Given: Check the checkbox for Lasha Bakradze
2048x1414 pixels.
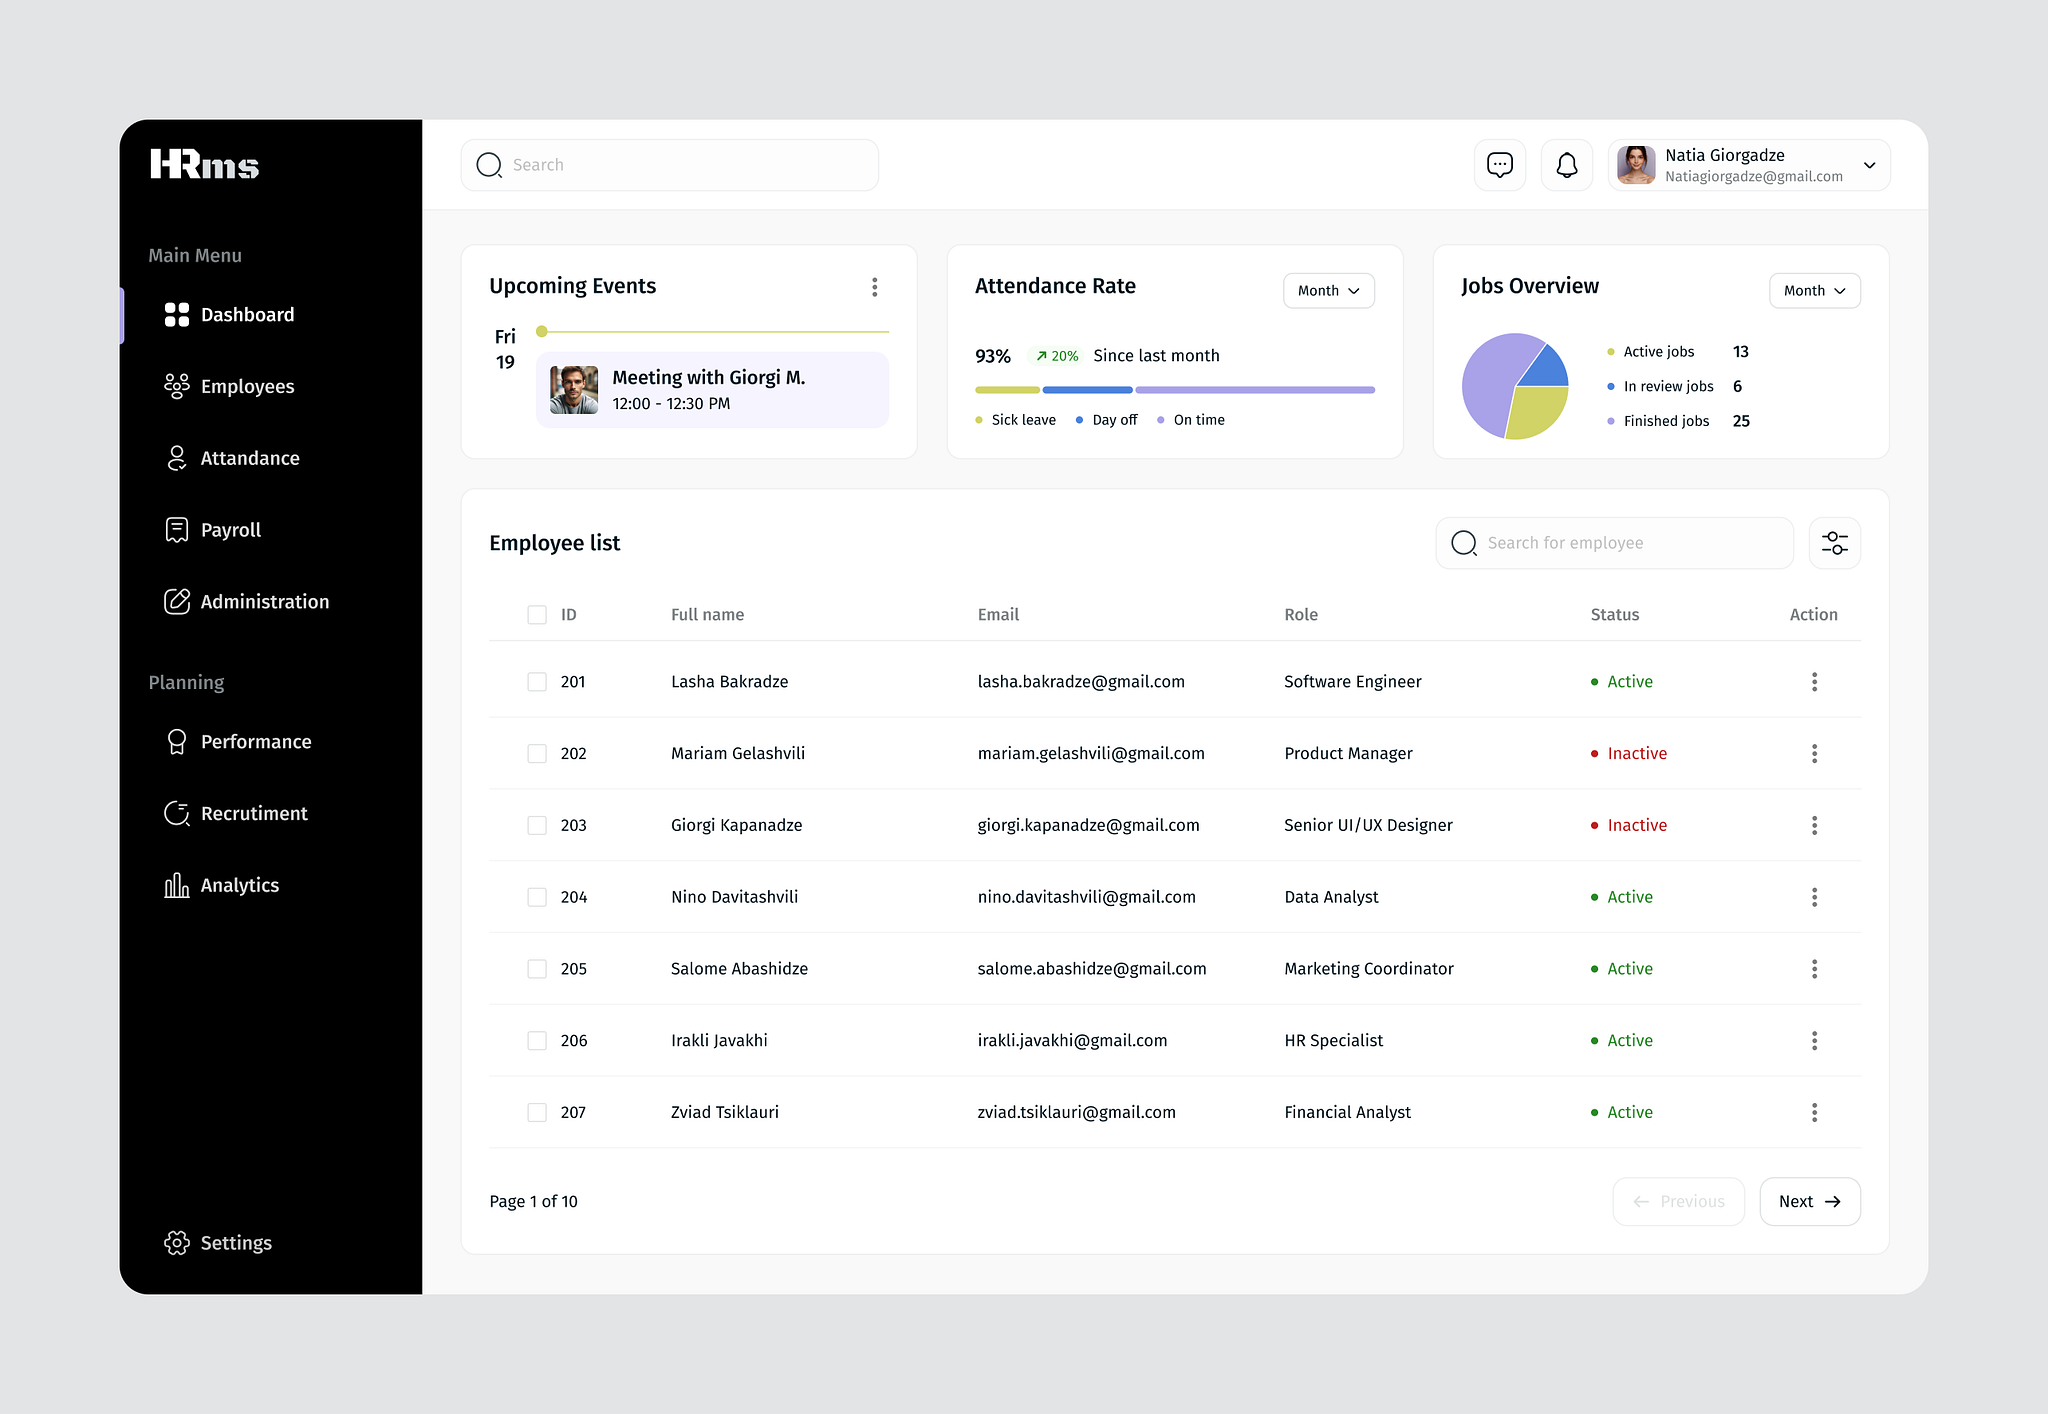Looking at the screenshot, I should pyautogui.click(x=537, y=681).
